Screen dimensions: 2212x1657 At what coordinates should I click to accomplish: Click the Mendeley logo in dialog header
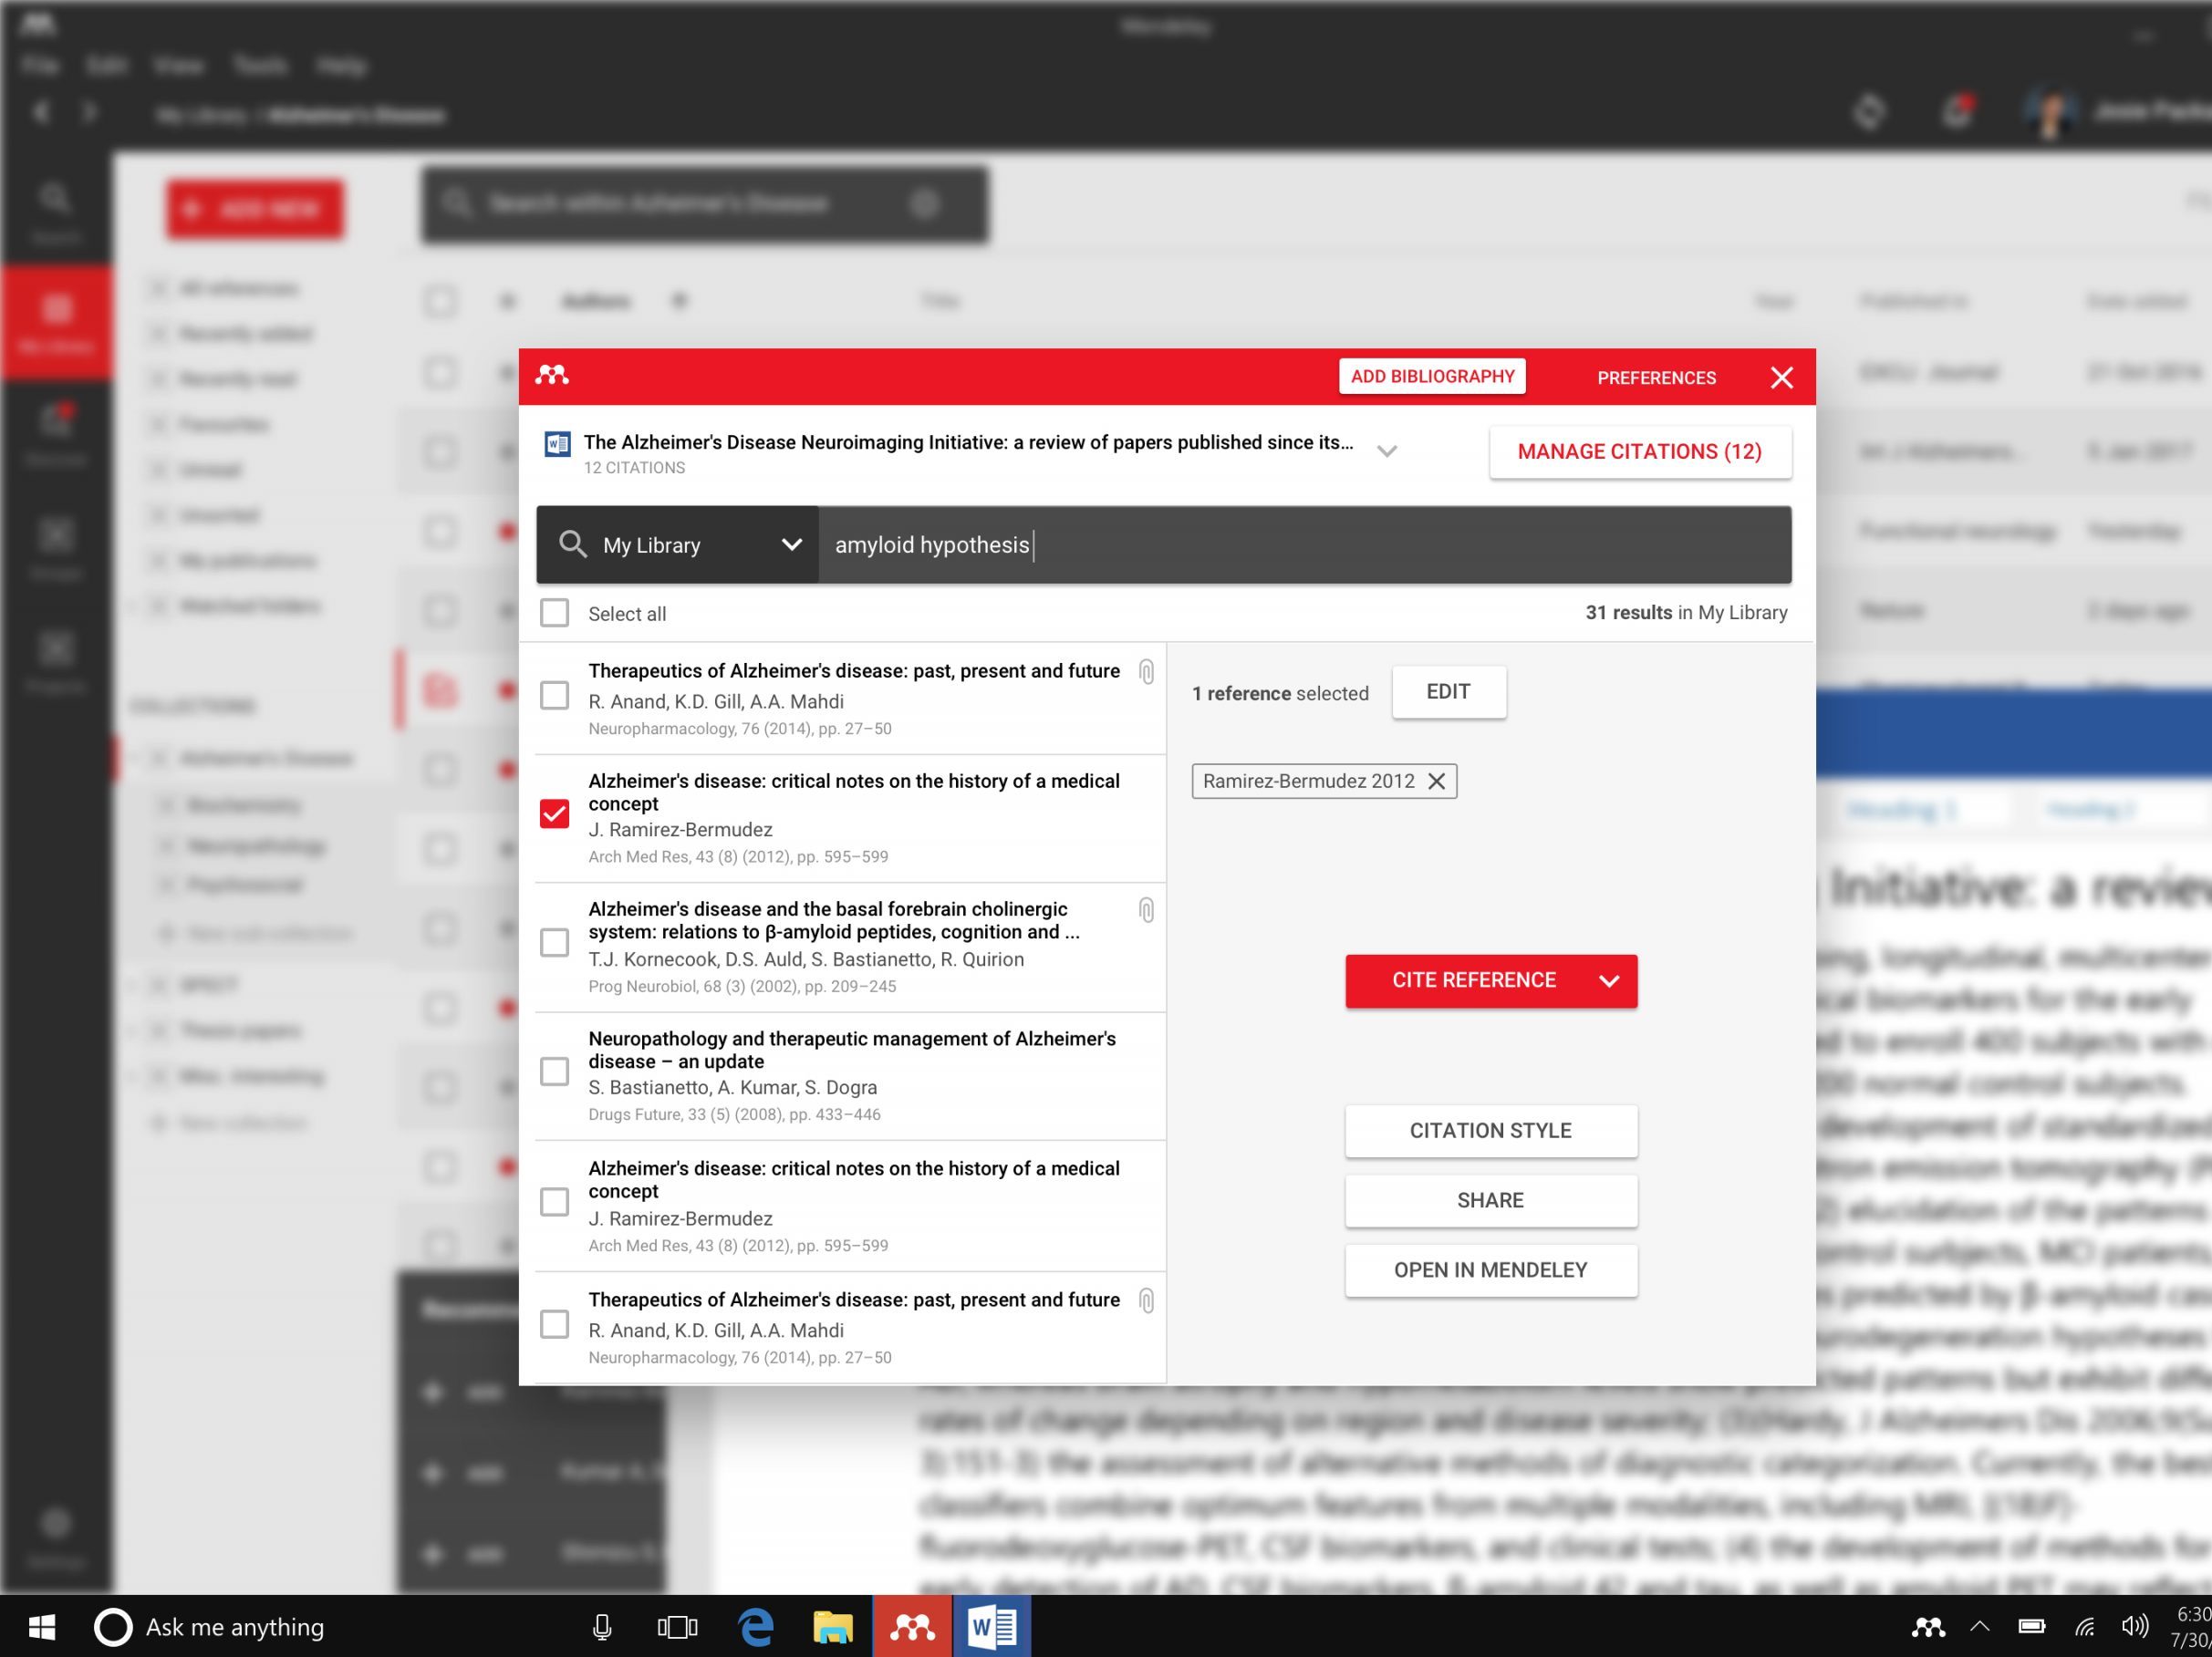(552, 375)
